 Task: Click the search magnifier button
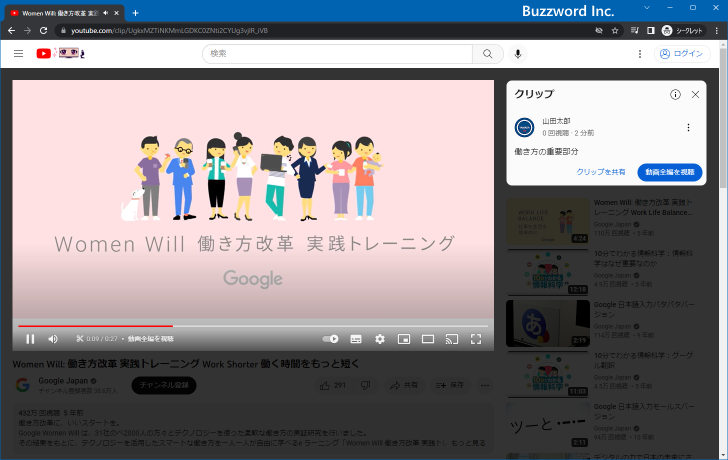(488, 54)
